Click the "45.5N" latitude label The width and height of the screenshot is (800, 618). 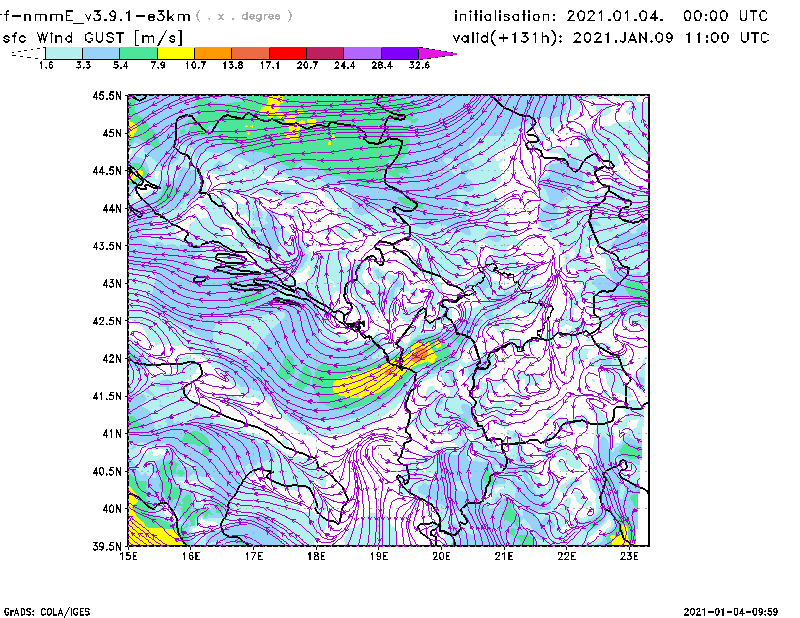point(107,95)
